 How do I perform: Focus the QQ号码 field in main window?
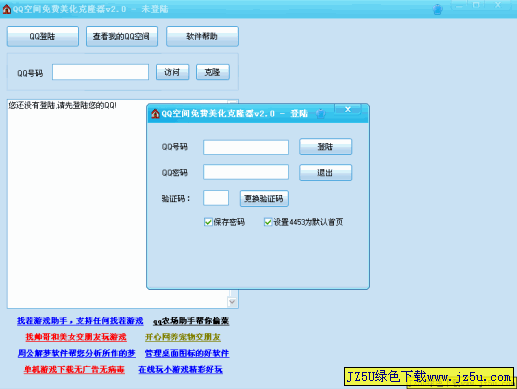[x=100, y=72]
